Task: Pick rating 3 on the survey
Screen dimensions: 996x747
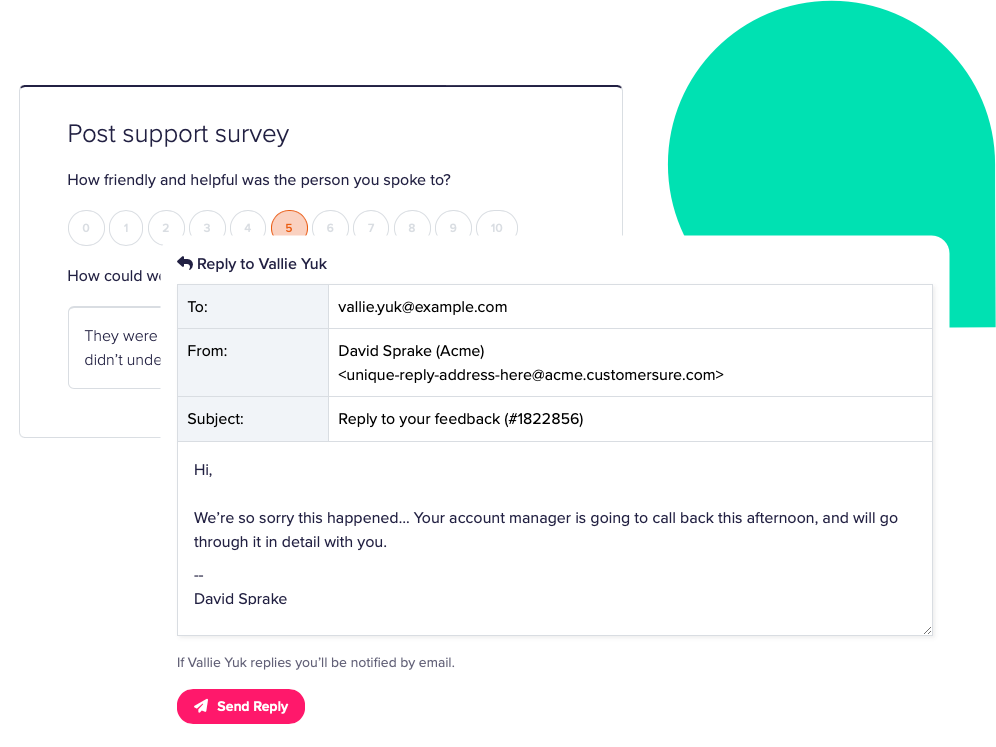Action: click(207, 226)
